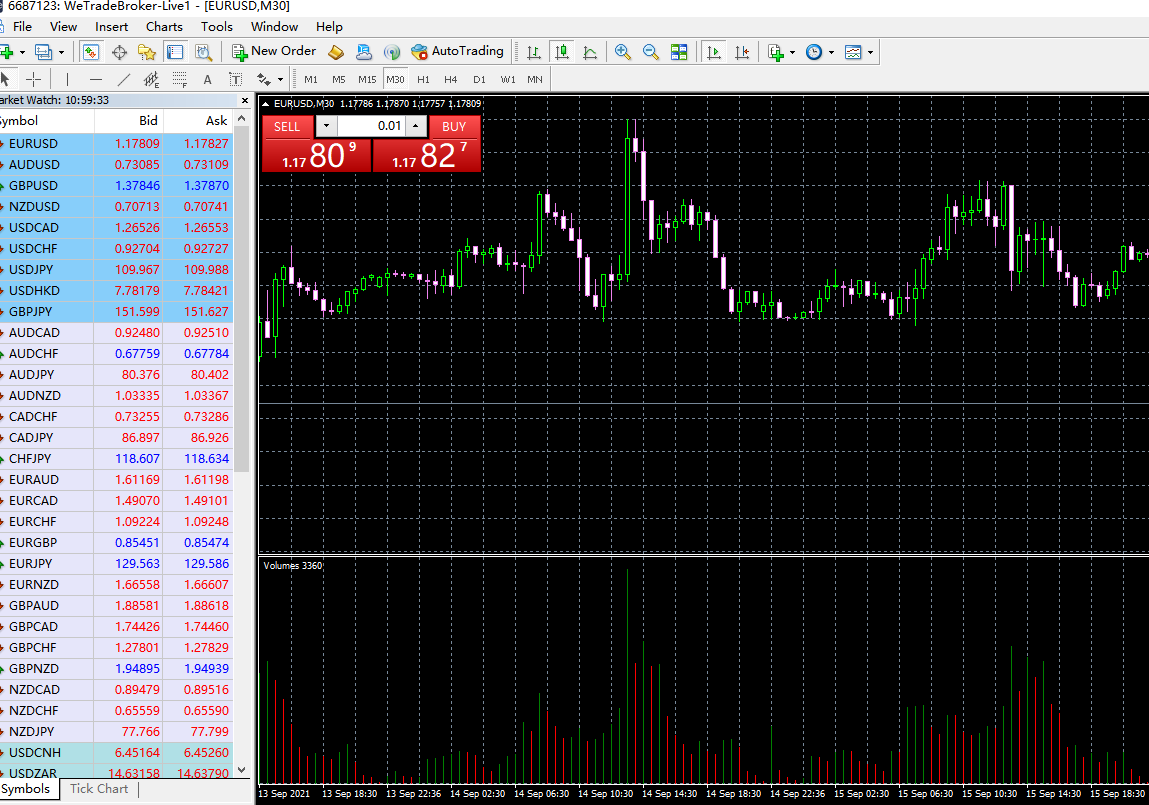Select the H4 timeframe

pos(451,79)
